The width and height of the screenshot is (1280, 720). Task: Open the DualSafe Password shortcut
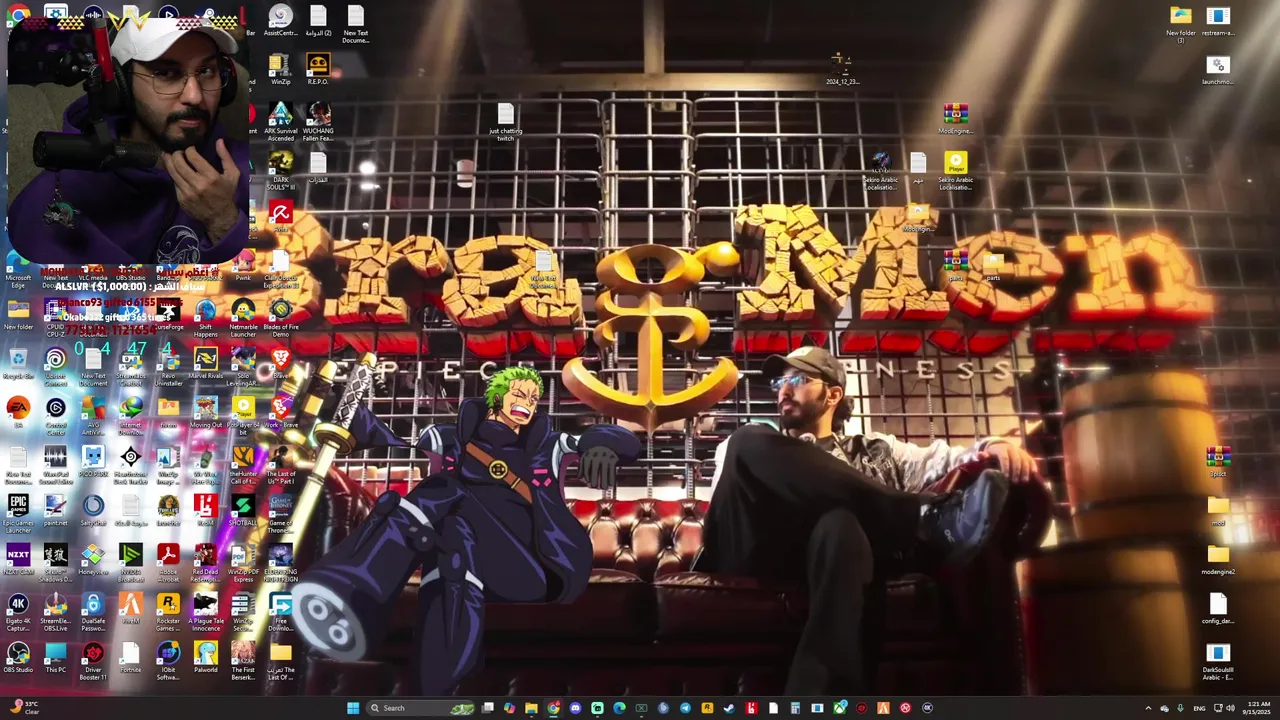point(93,611)
